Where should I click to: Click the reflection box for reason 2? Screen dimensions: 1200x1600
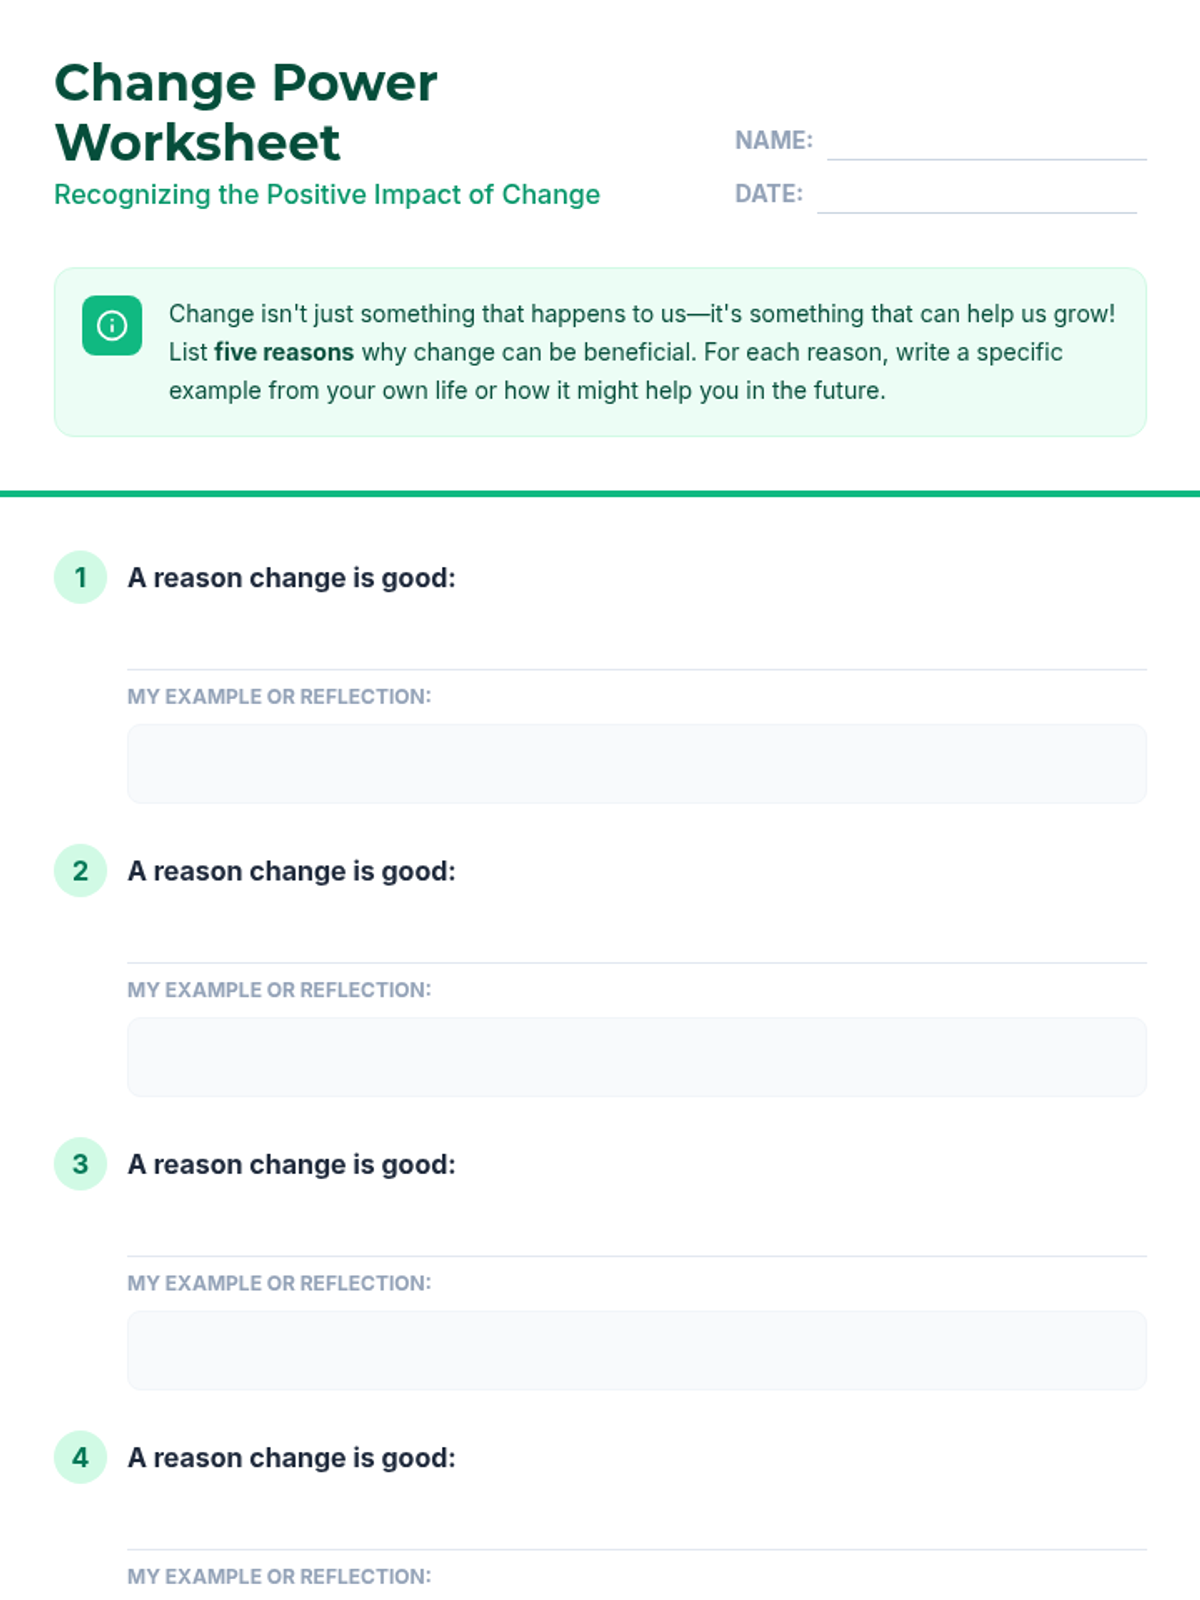click(x=637, y=1057)
